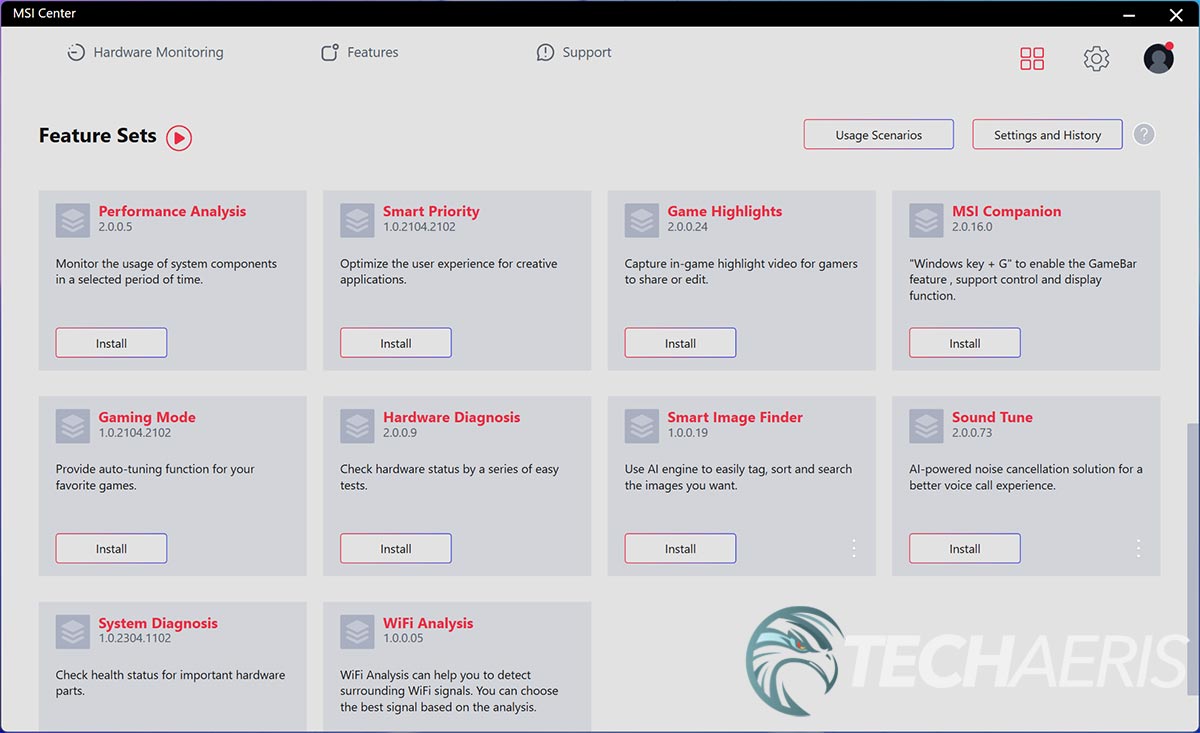The width and height of the screenshot is (1200, 733).
Task: Click the Smart Priority stack icon
Action: coord(357,220)
